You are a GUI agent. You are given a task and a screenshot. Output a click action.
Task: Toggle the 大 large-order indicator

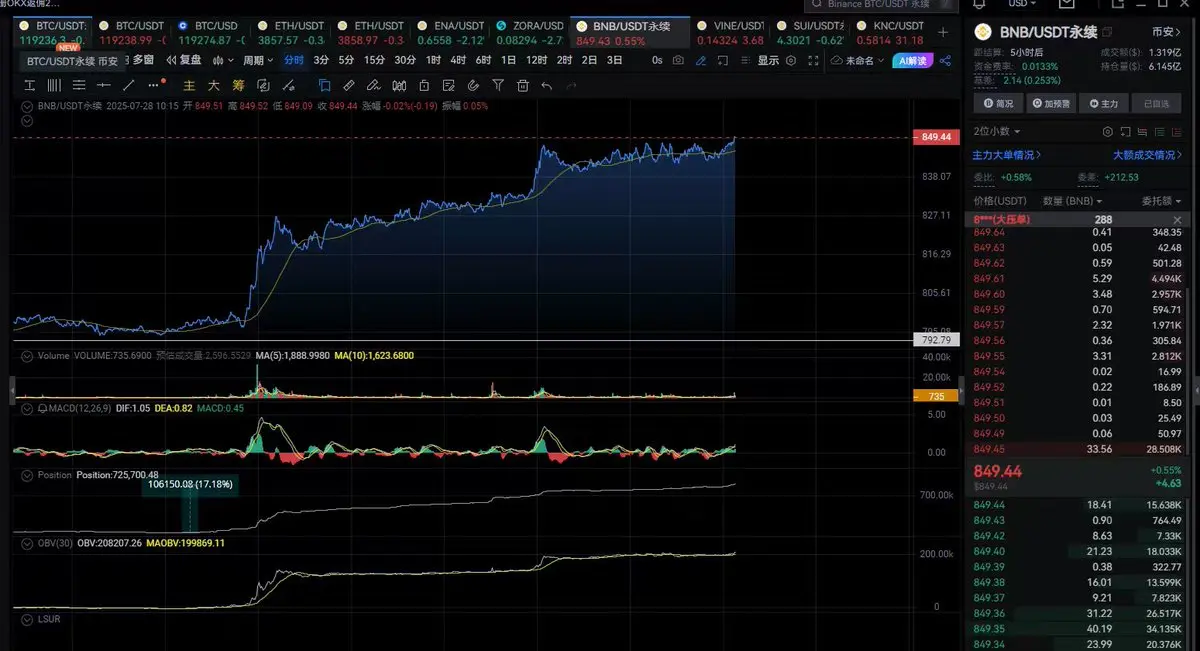(214, 85)
